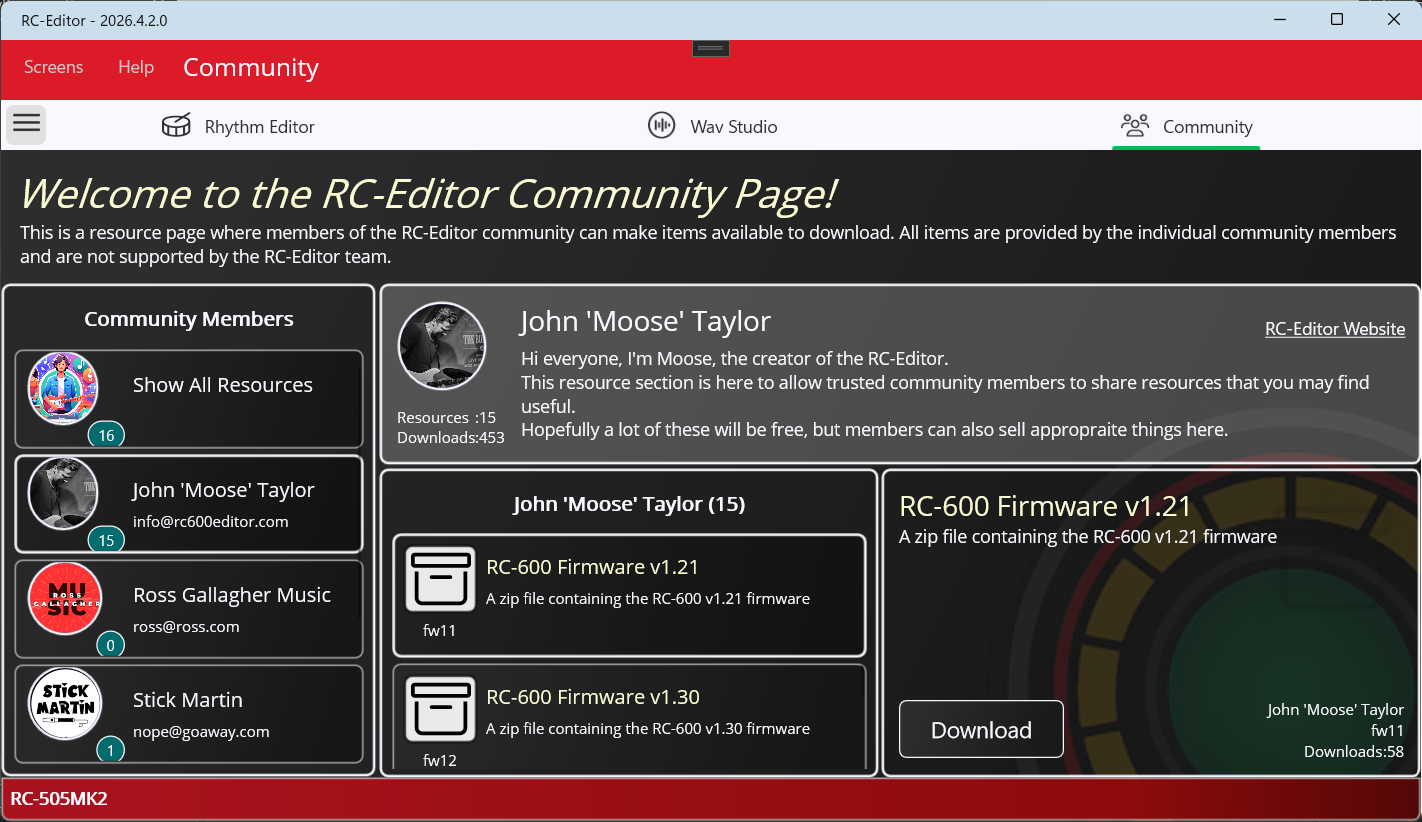Click the 0 resources badge under Ross Gallagher
The image size is (1422, 822).
[110, 645]
